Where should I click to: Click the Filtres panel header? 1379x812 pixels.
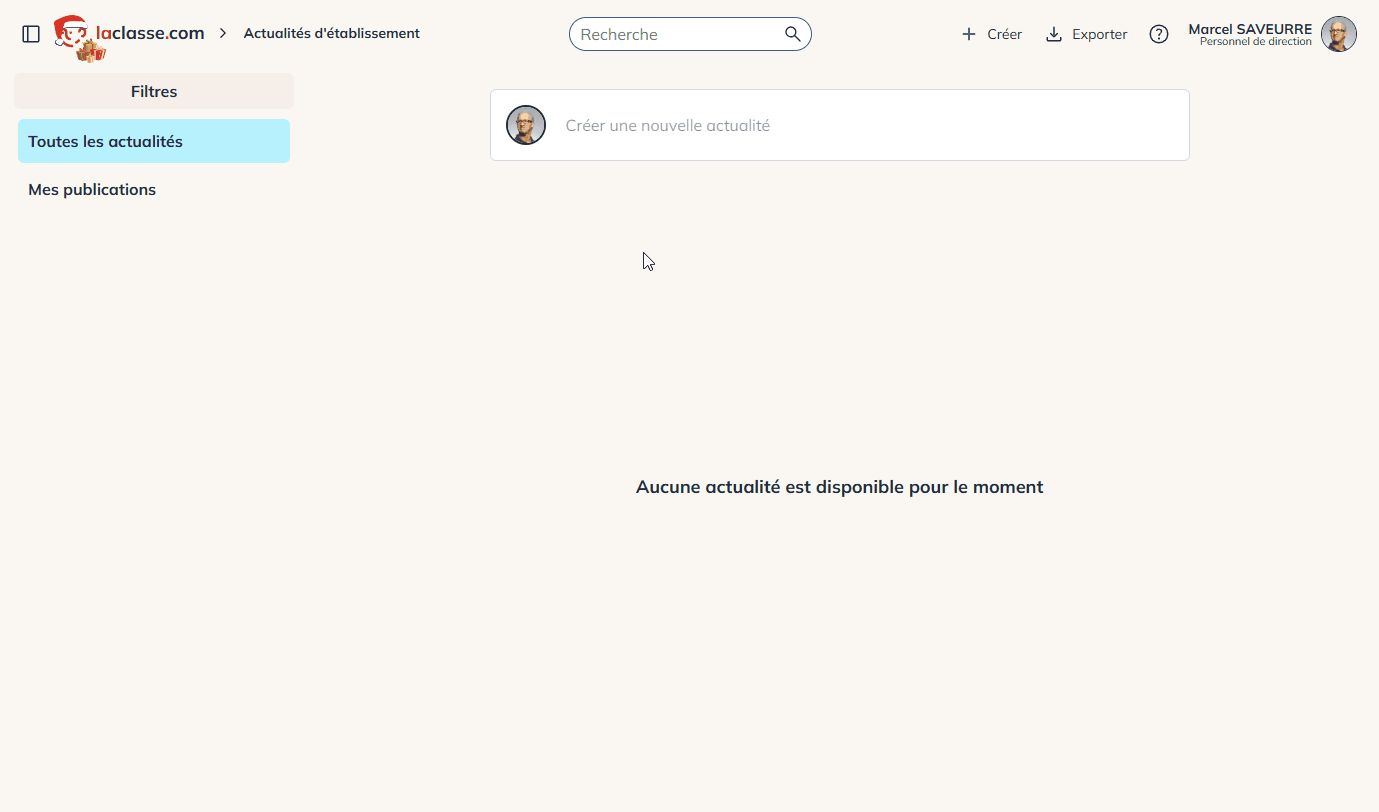point(154,91)
